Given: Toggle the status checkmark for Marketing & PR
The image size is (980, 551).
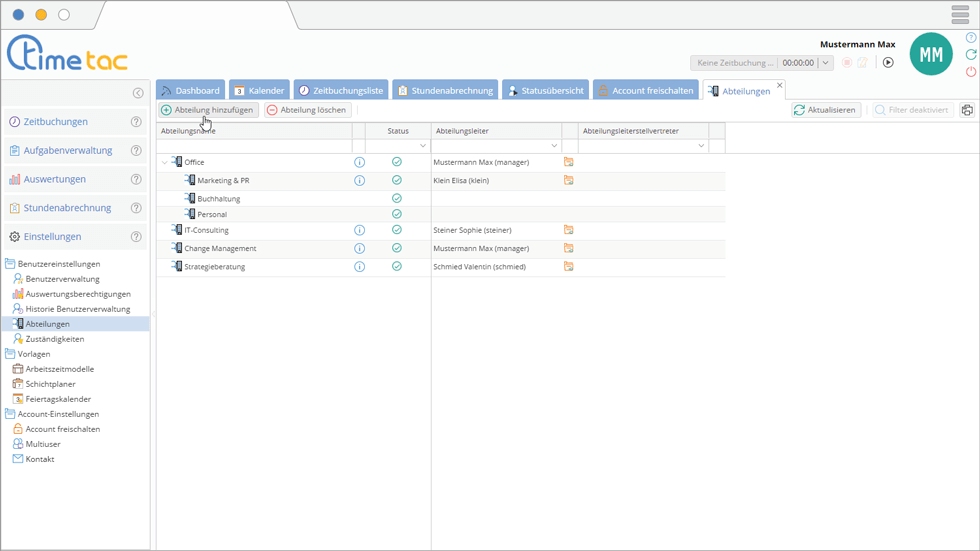Looking at the screenshot, I should pyautogui.click(x=397, y=181).
